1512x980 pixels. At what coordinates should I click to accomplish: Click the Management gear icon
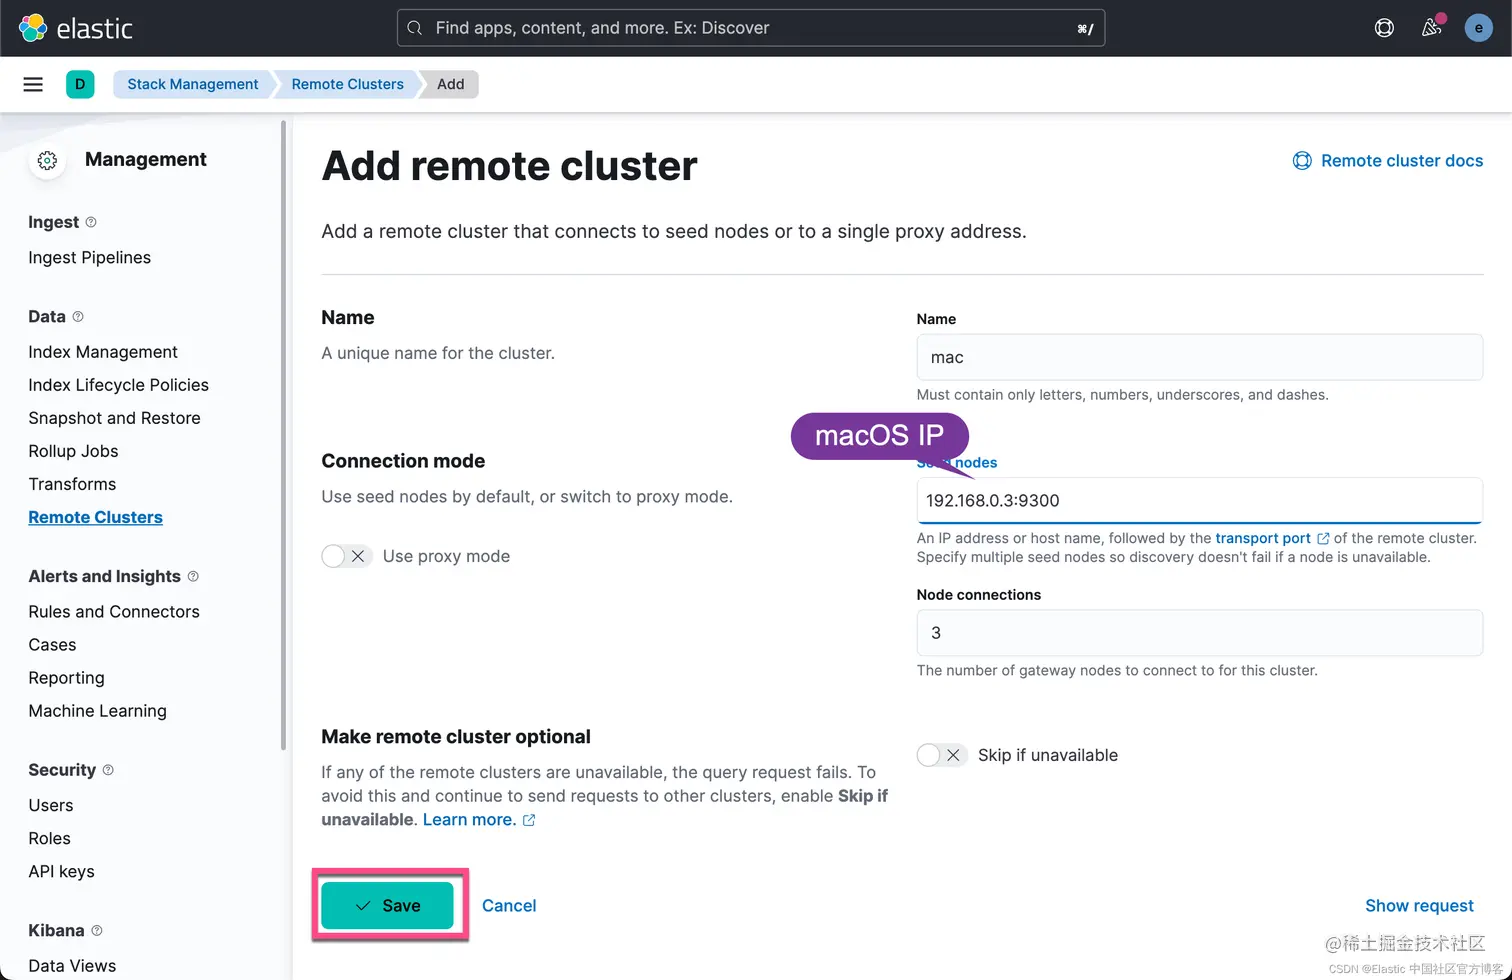[x=47, y=160]
